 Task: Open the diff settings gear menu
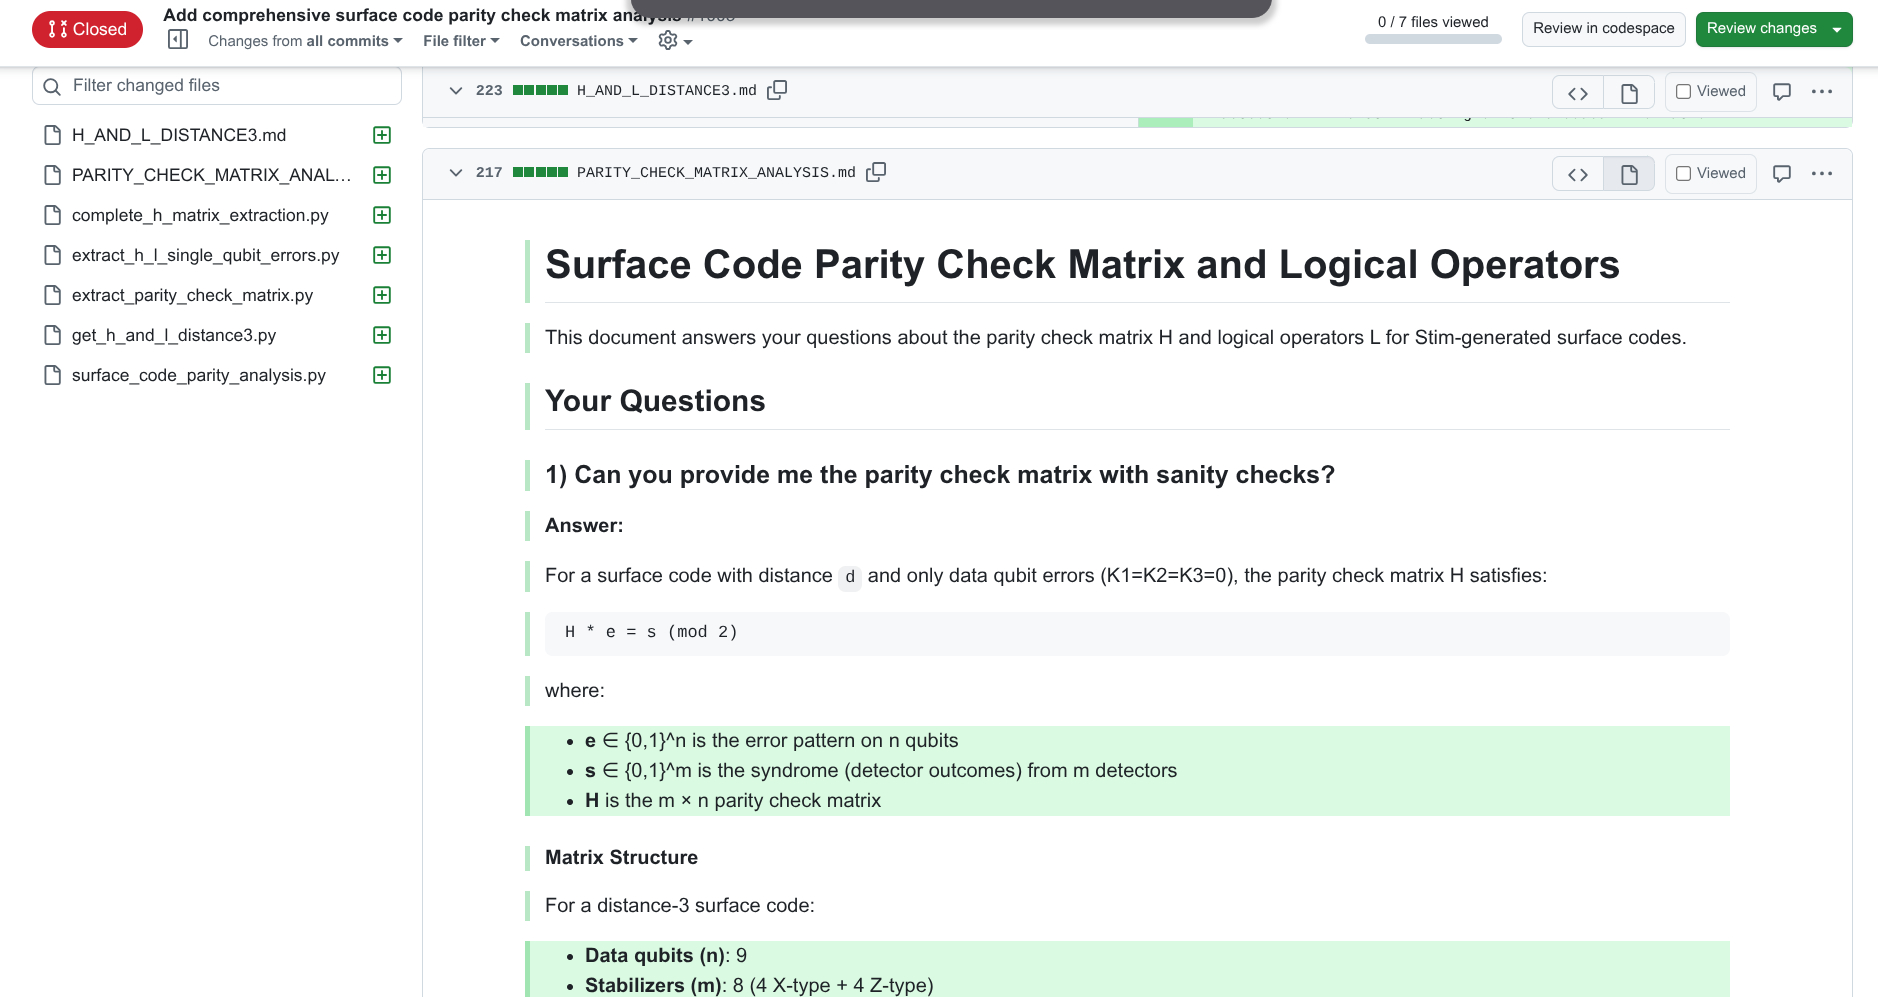pyautogui.click(x=675, y=41)
